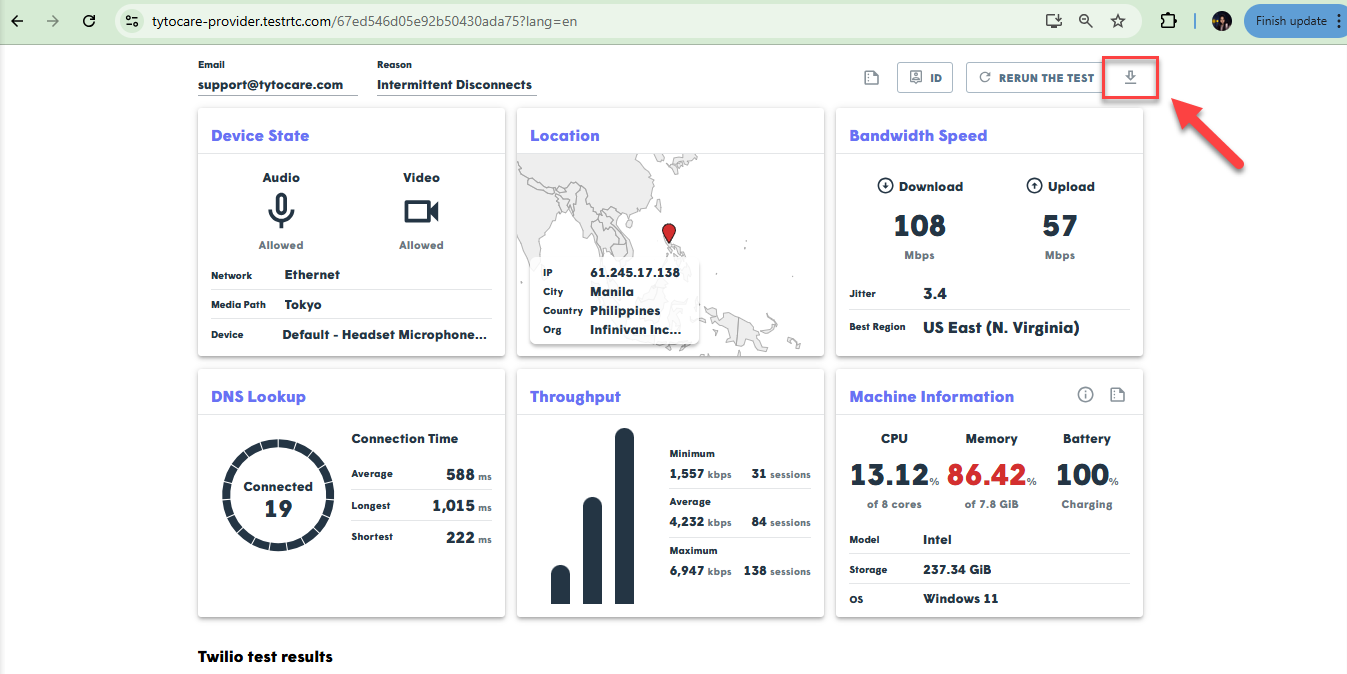Click the Email field support@tytocare.com
The width and height of the screenshot is (1347, 674).
tap(277, 85)
